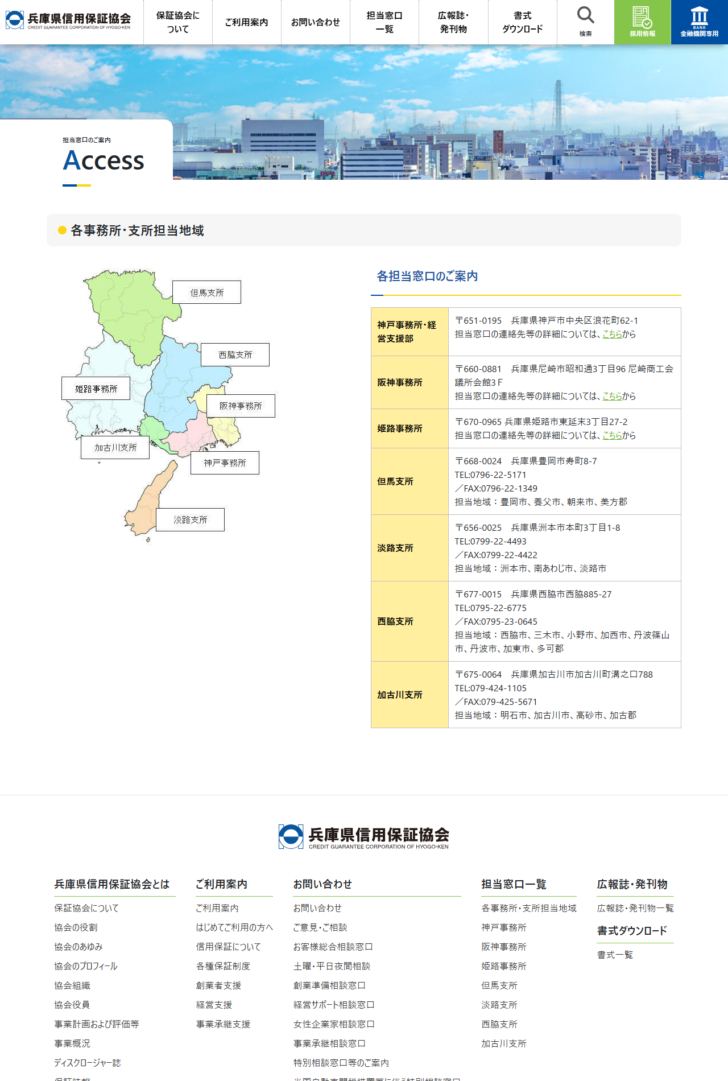The image size is (728, 1081).
Task: Open footer link 保証協会について
Action: (86, 908)
